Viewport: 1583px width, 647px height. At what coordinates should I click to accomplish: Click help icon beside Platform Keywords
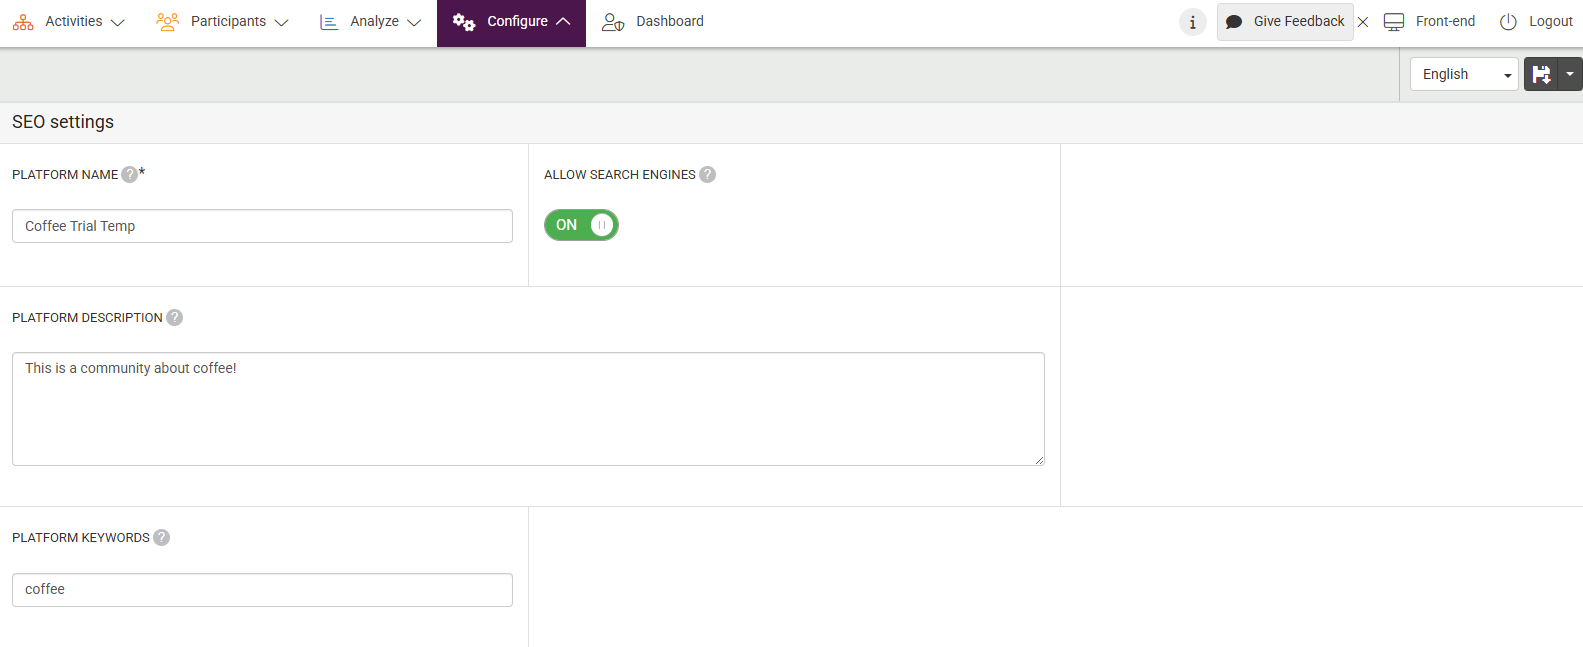tap(161, 538)
